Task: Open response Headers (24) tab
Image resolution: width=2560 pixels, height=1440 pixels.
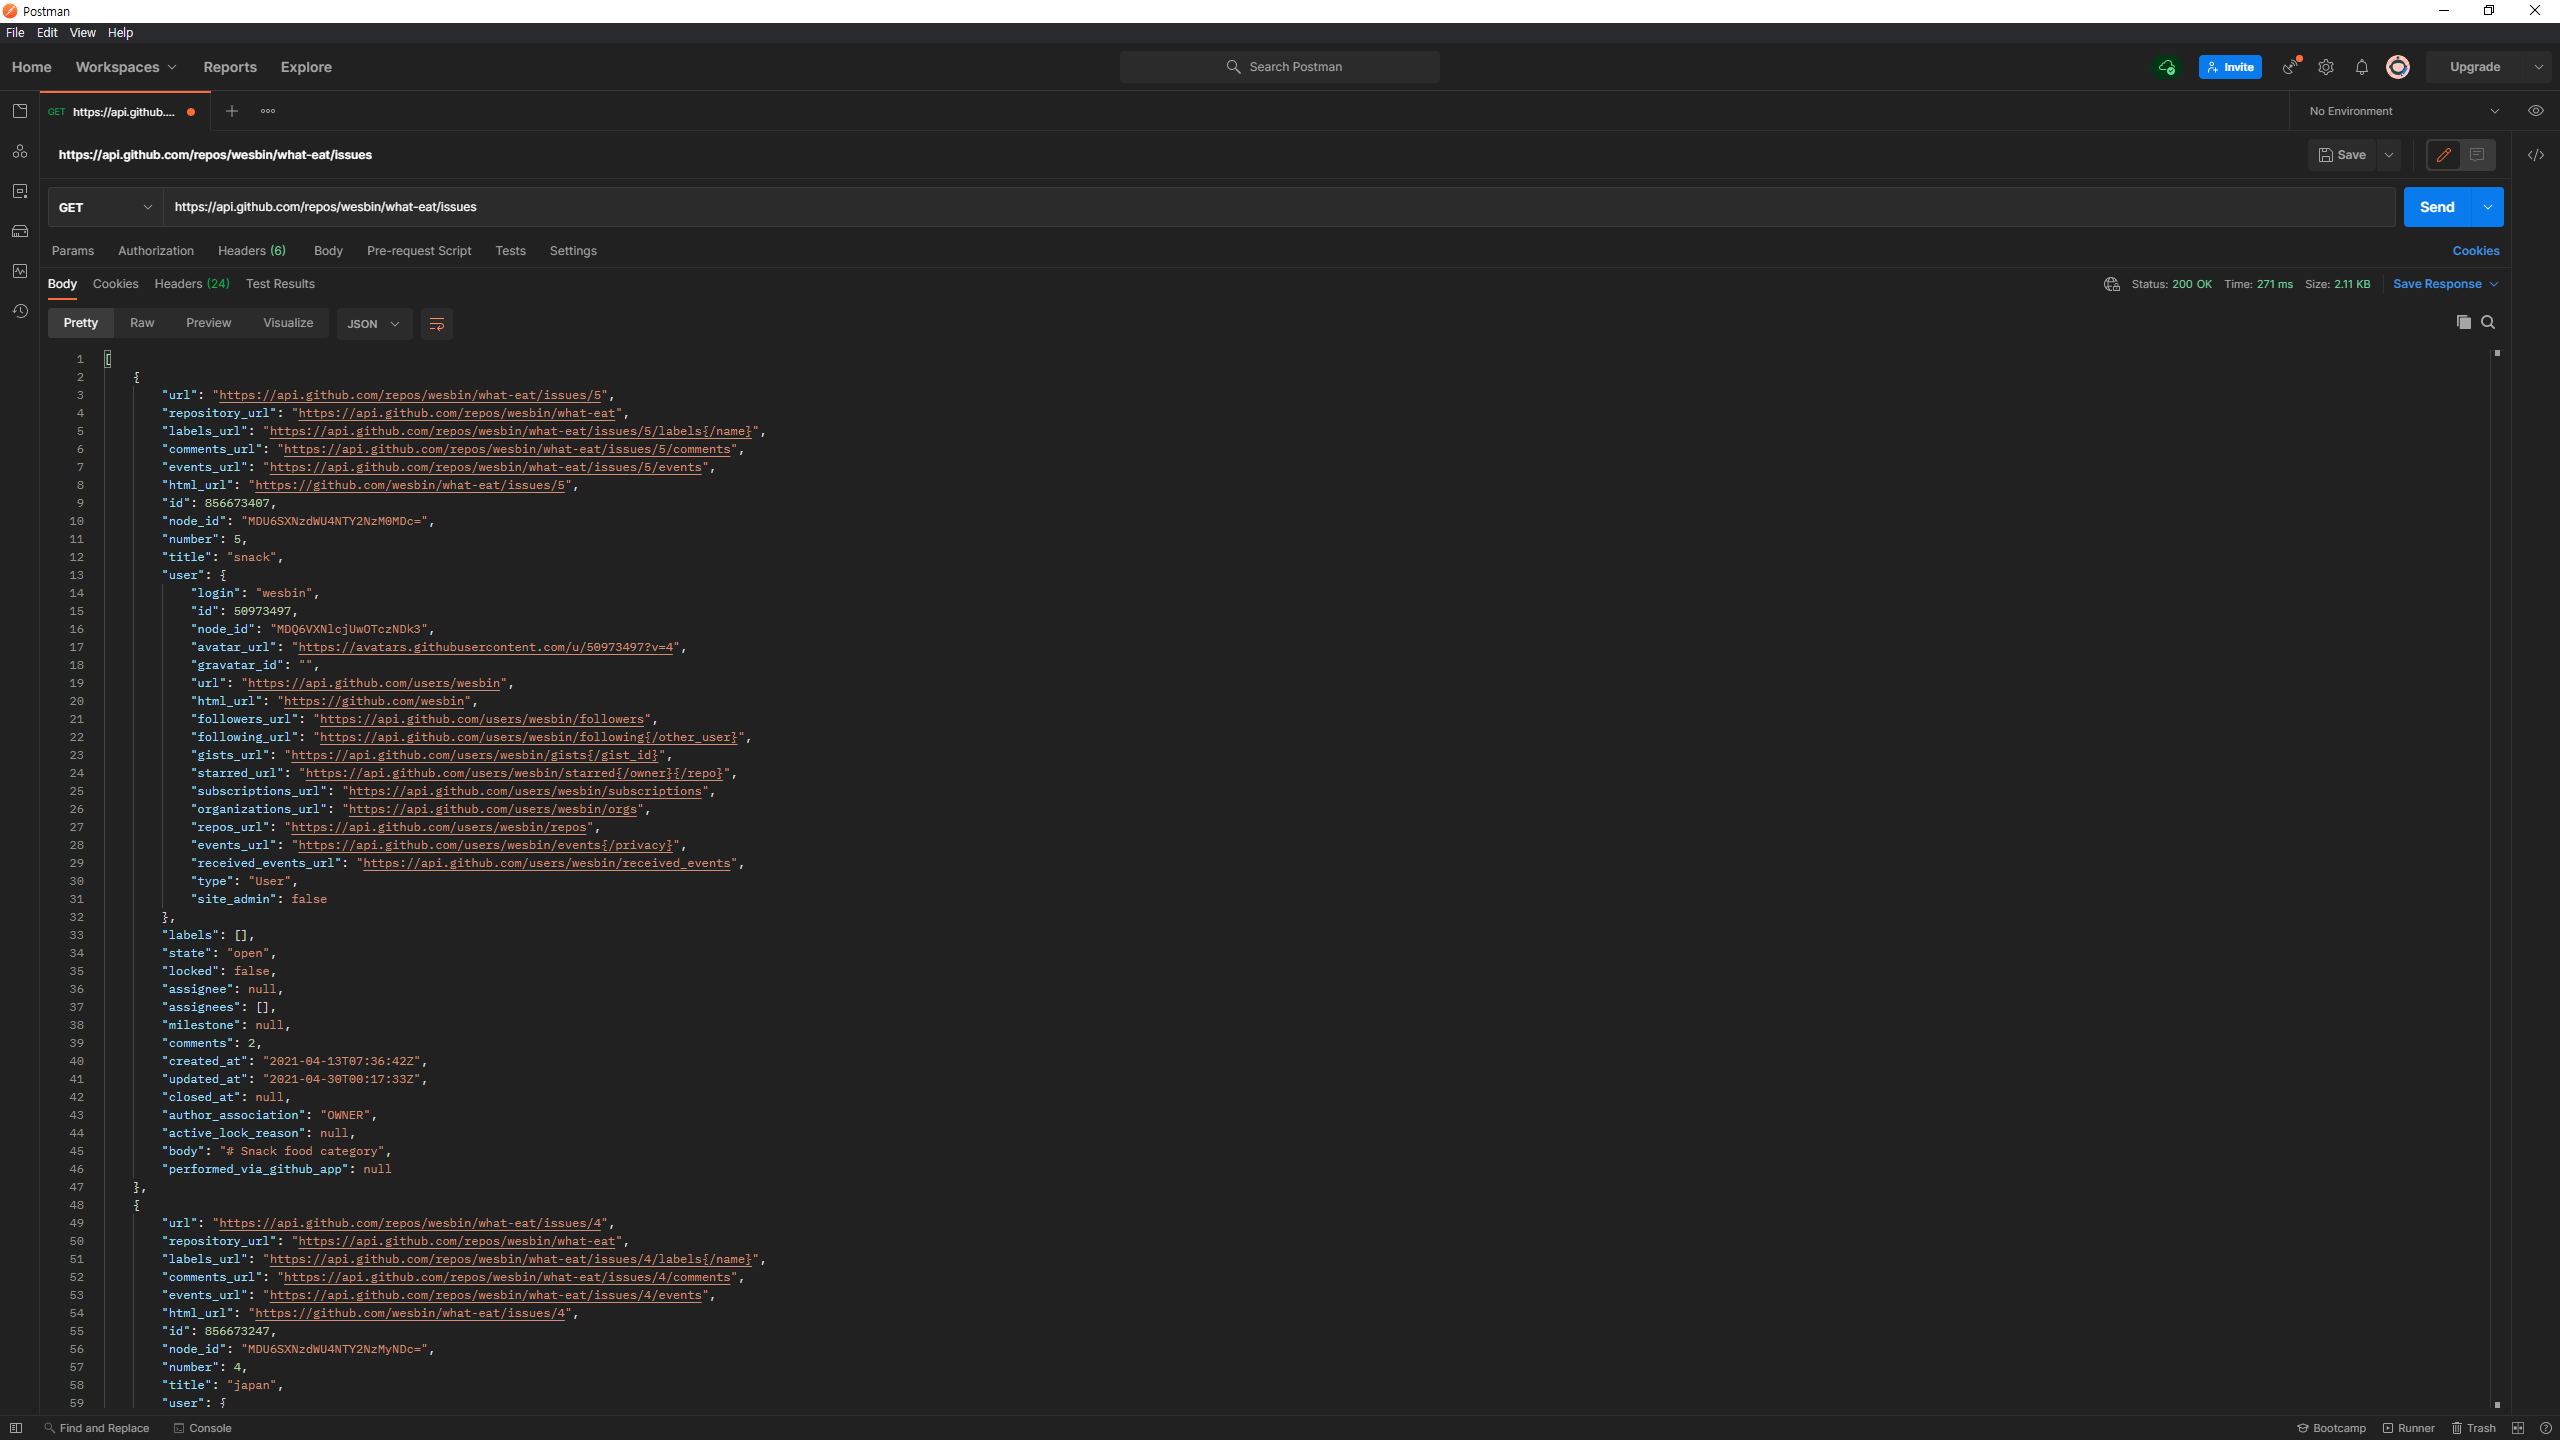Action: pos(192,284)
